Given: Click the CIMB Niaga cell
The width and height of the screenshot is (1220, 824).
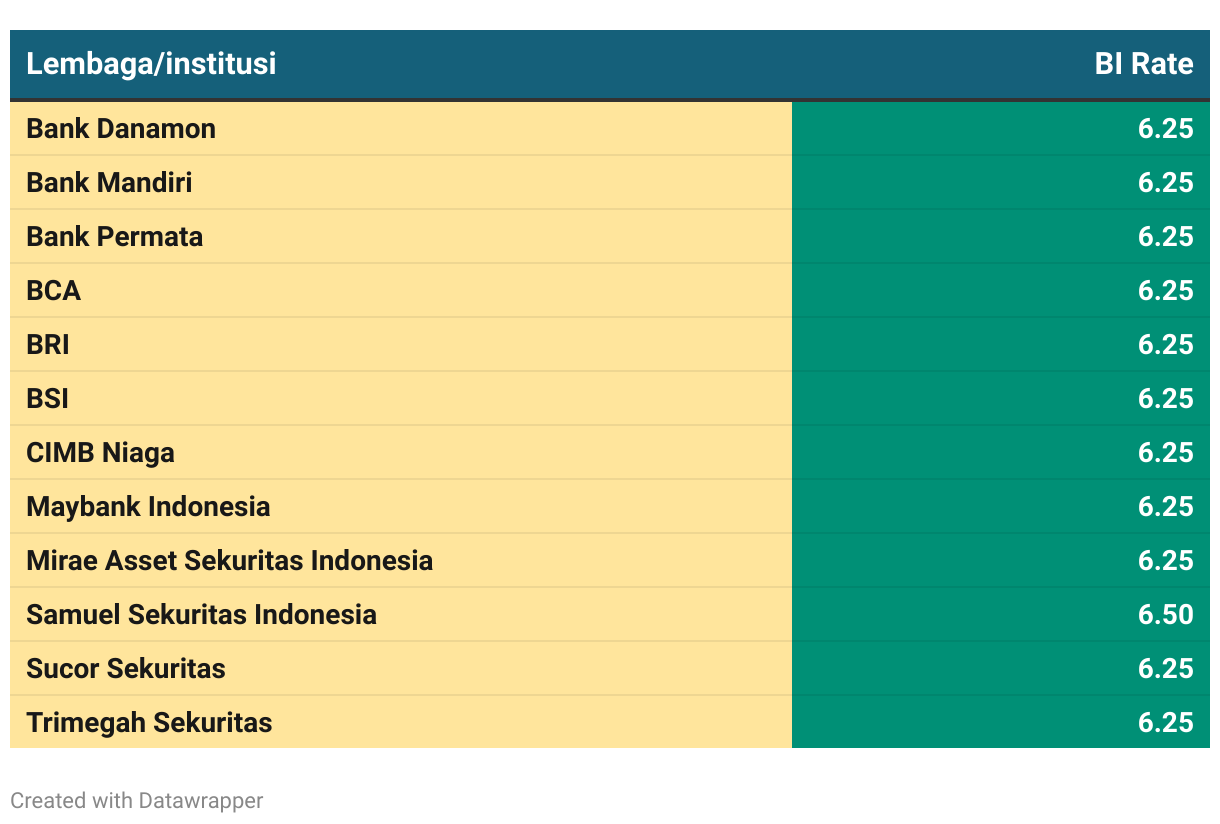Looking at the screenshot, I should [100, 453].
